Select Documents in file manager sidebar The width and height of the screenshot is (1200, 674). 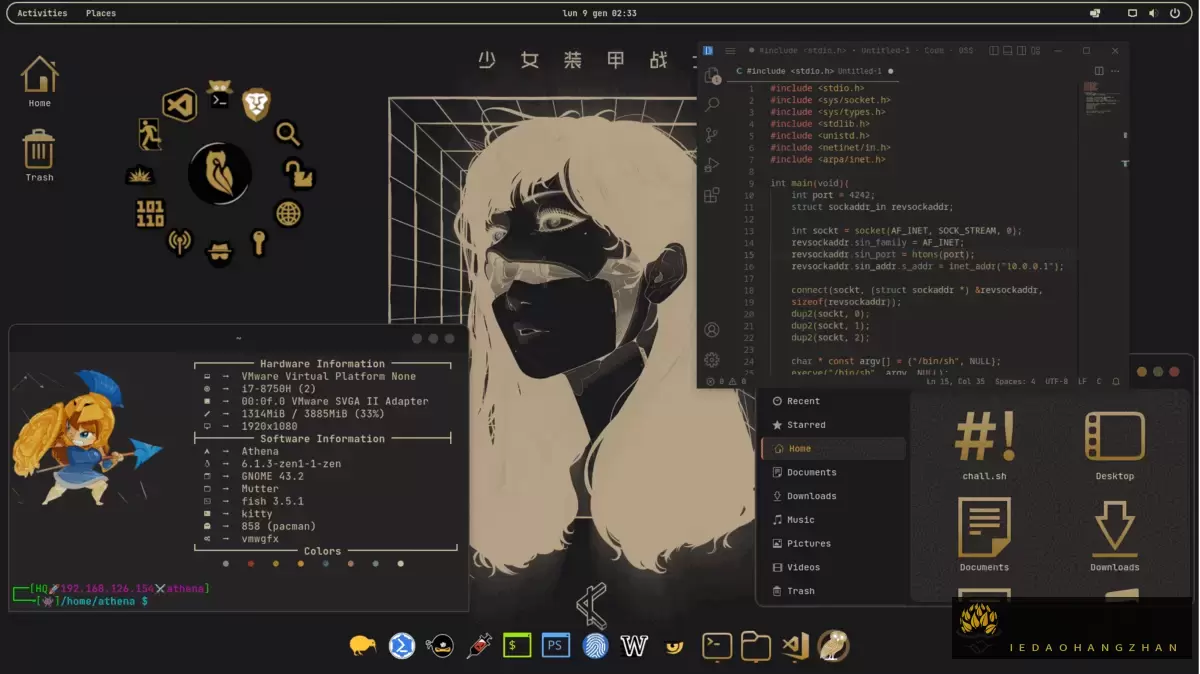click(x=833, y=472)
